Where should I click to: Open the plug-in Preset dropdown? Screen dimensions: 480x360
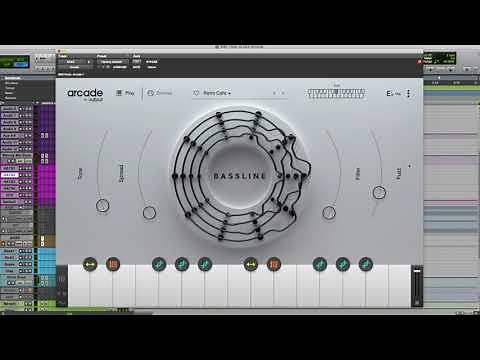(112, 62)
